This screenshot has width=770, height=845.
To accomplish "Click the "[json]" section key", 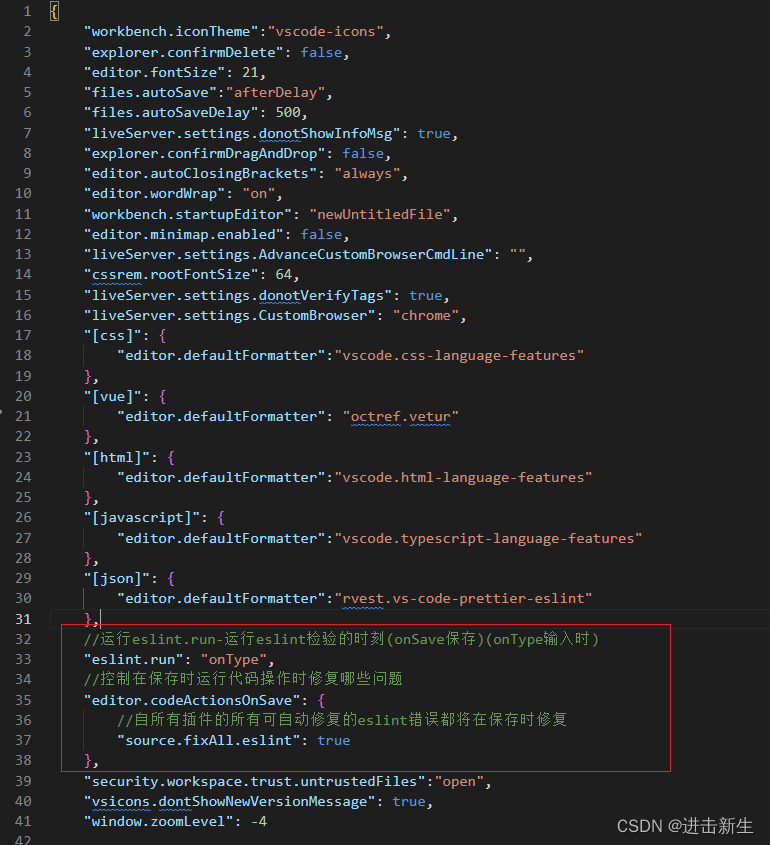I will coord(117,579).
